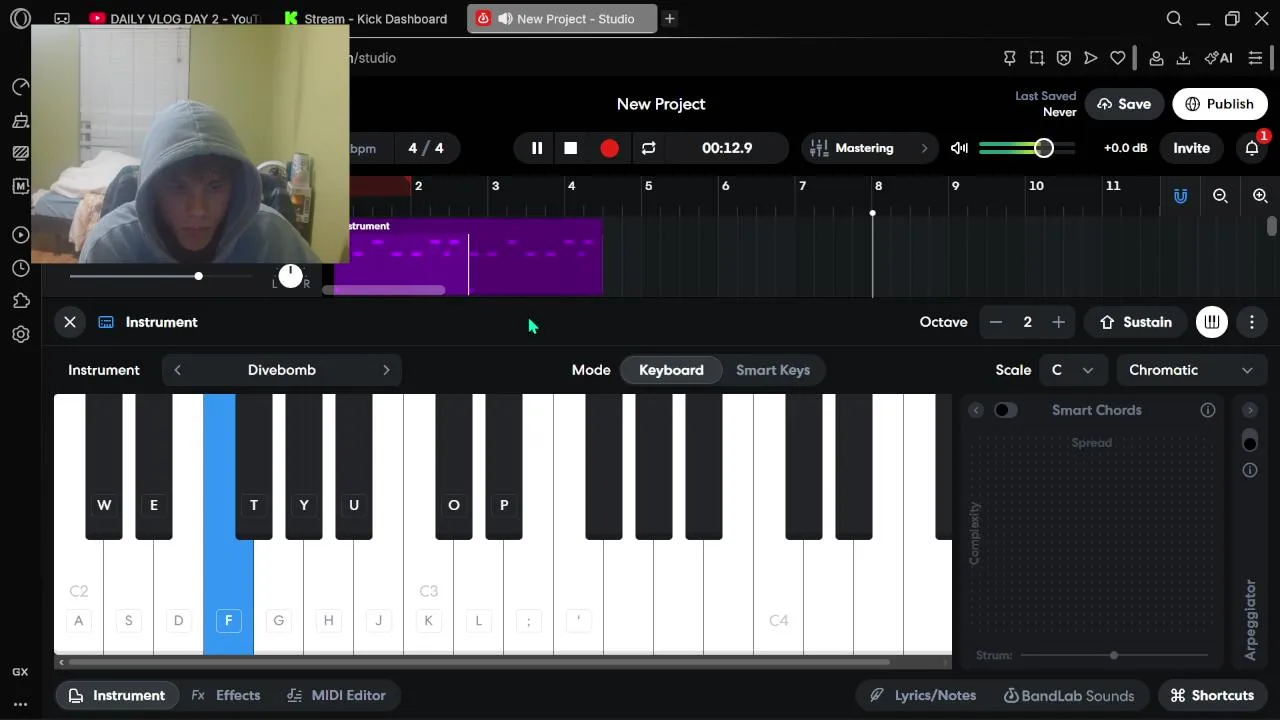Pause playback with the pause button

(537, 148)
